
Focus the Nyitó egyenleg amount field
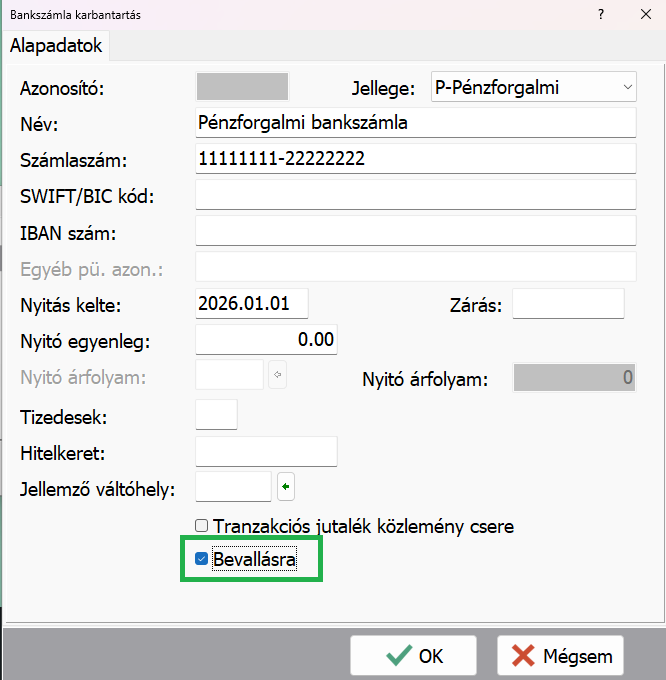coord(266,340)
